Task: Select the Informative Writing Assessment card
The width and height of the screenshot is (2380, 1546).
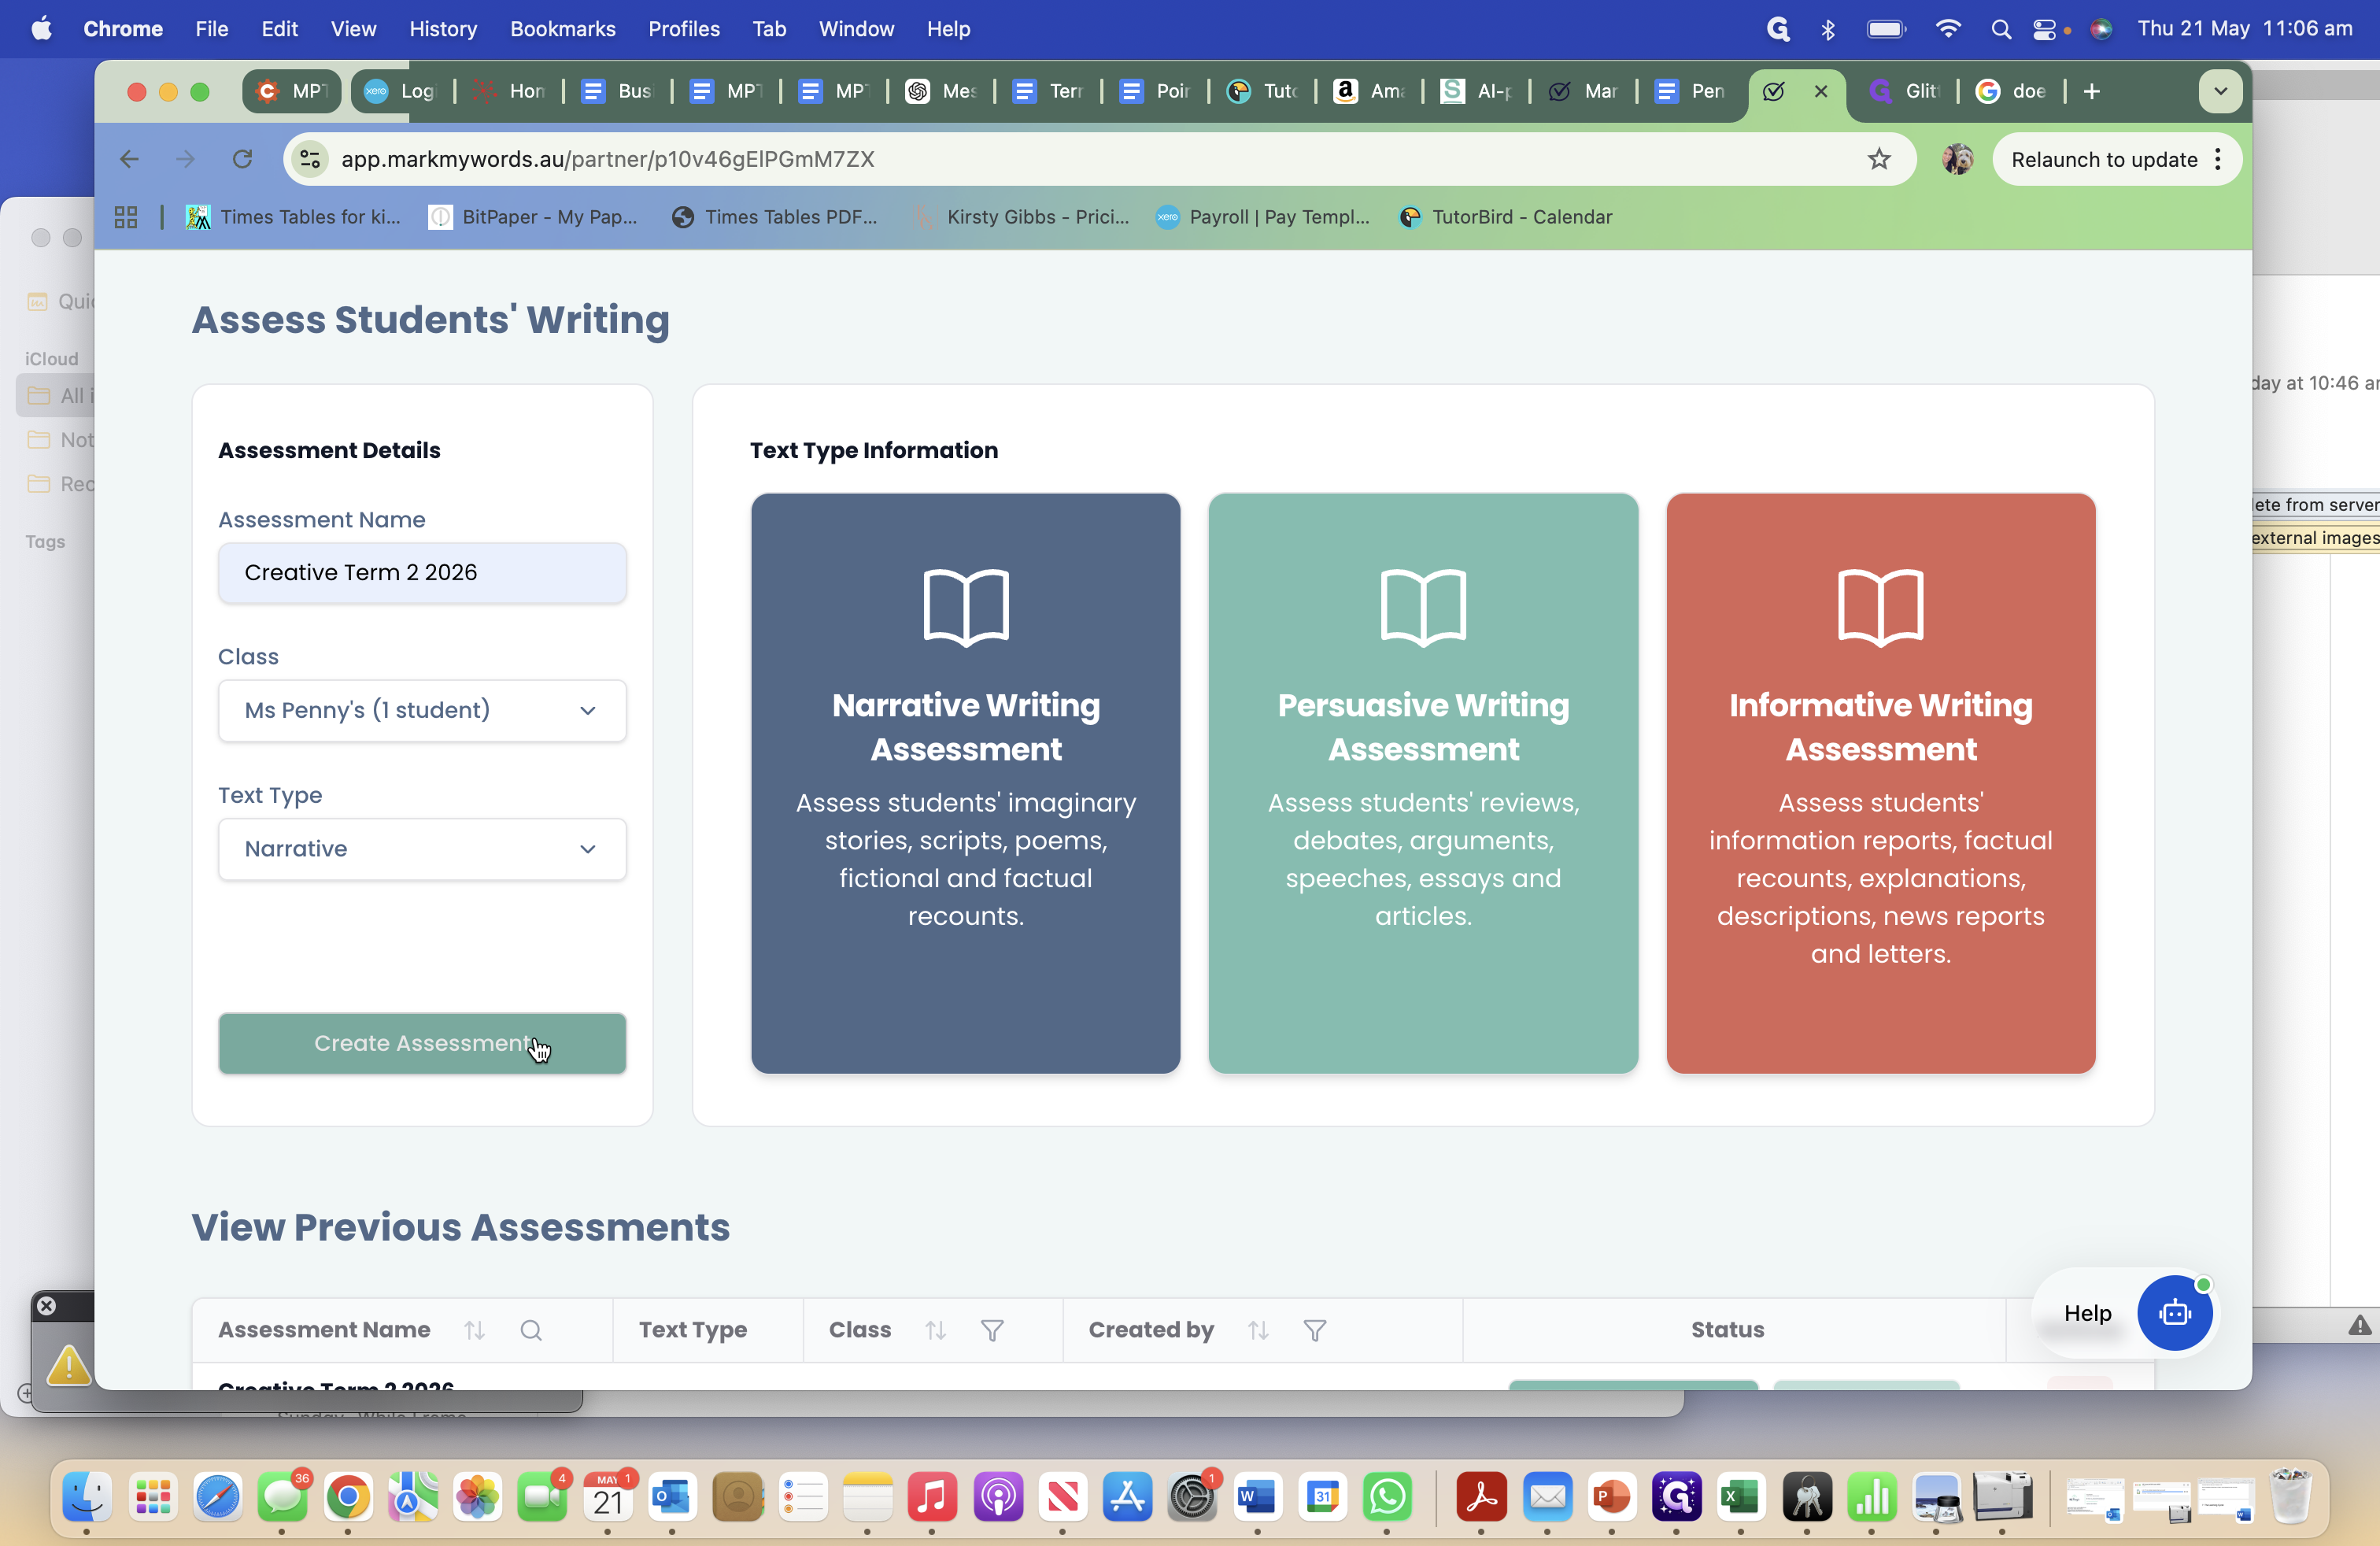Action: [x=1880, y=783]
